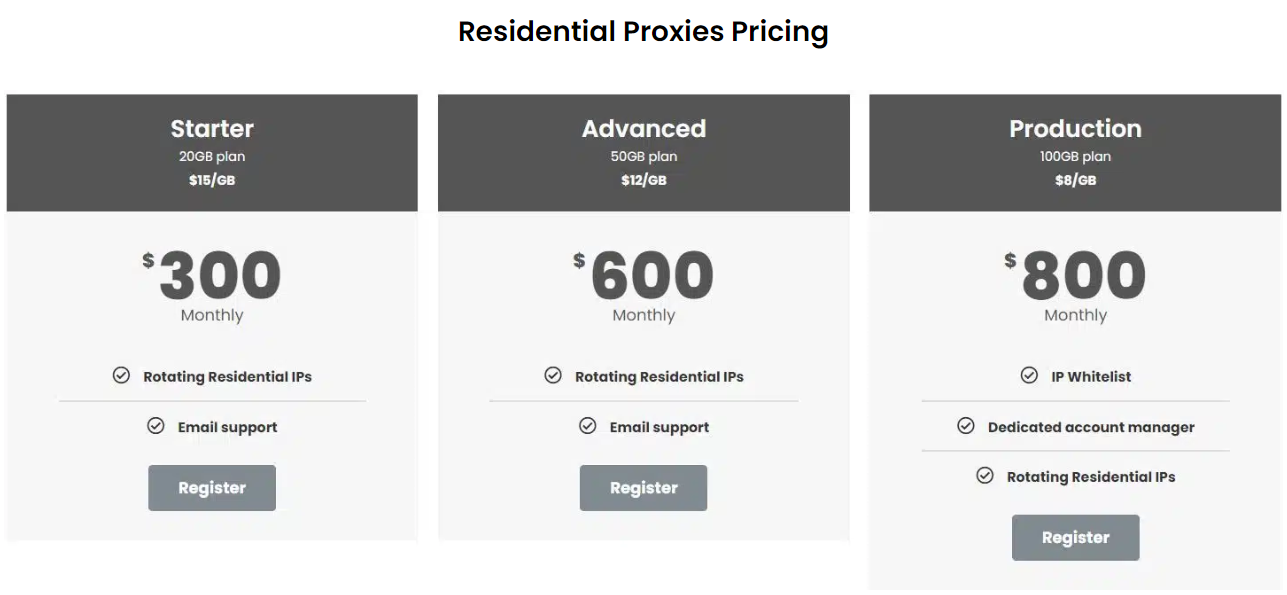Viewport: 1287px width, 595px height.
Task: Click the $300 monthly price
Action: click(212, 276)
